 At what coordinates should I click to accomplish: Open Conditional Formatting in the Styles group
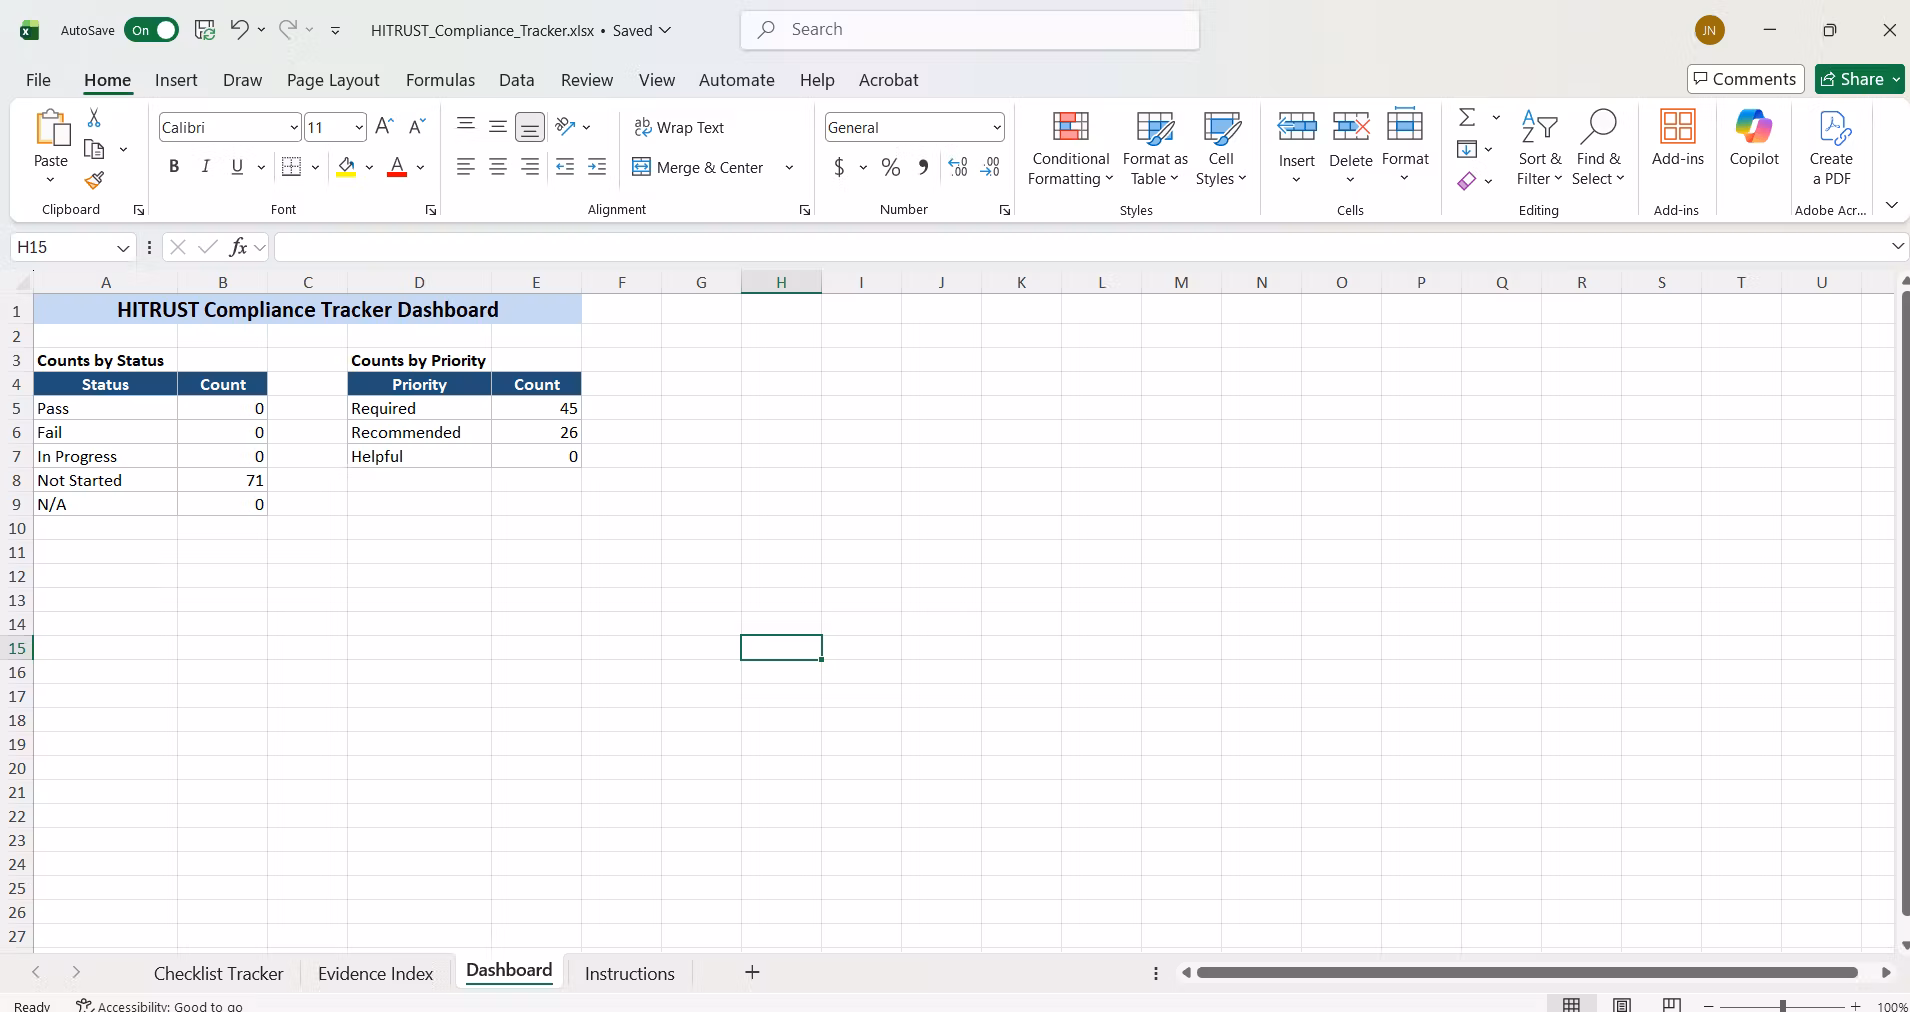[1070, 148]
